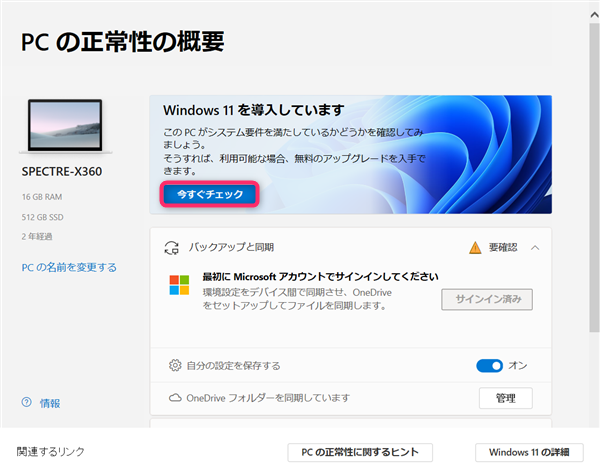This screenshot has width=600, height=472.
Task: Click the OneDrive cloud icon
Action: pyautogui.click(x=175, y=398)
